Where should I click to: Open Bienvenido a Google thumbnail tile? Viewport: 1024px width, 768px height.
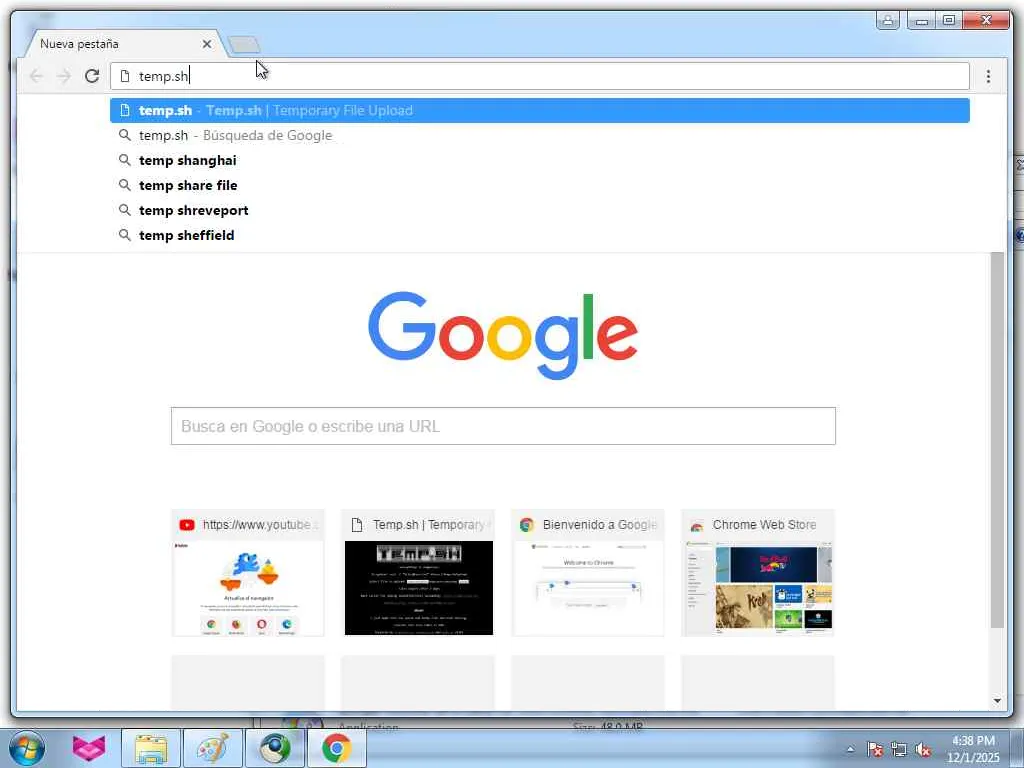pyautogui.click(x=588, y=573)
